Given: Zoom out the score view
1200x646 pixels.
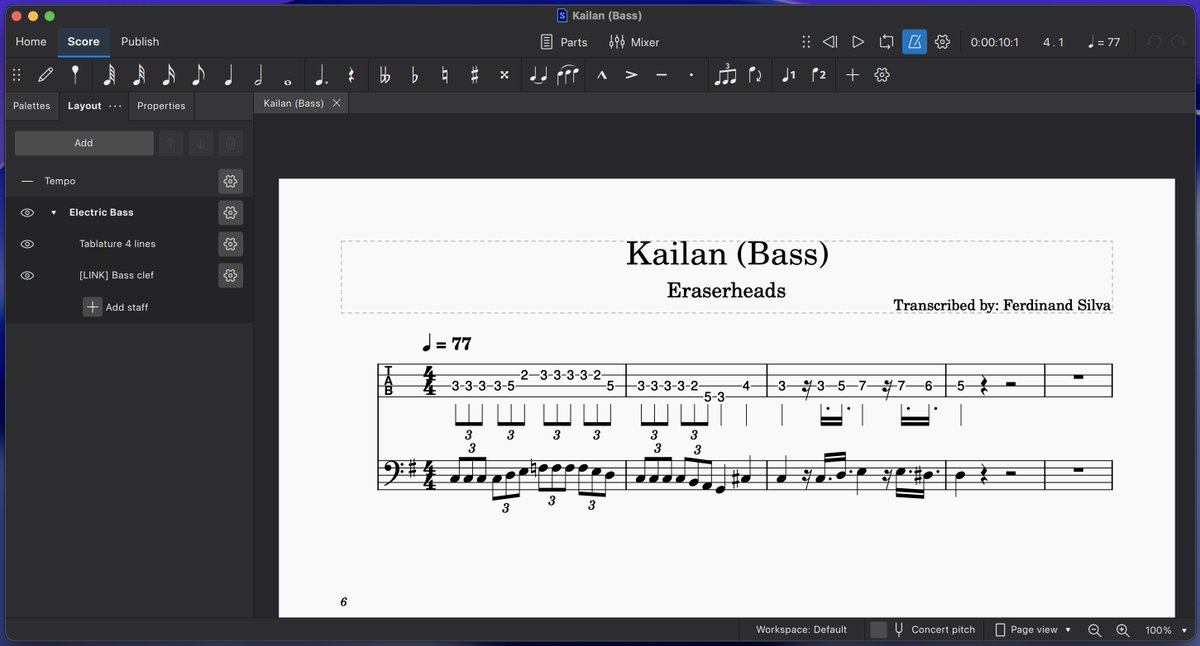Looking at the screenshot, I should pos(1095,630).
